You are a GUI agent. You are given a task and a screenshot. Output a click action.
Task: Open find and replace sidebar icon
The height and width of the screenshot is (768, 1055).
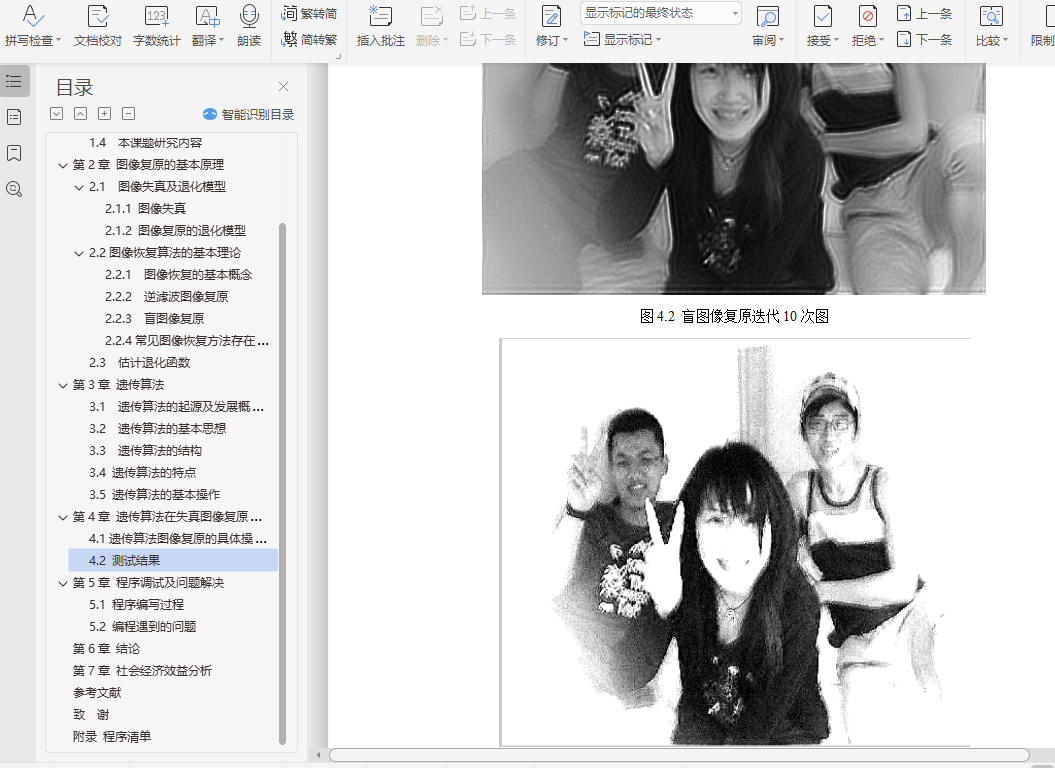click(x=14, y=189)
